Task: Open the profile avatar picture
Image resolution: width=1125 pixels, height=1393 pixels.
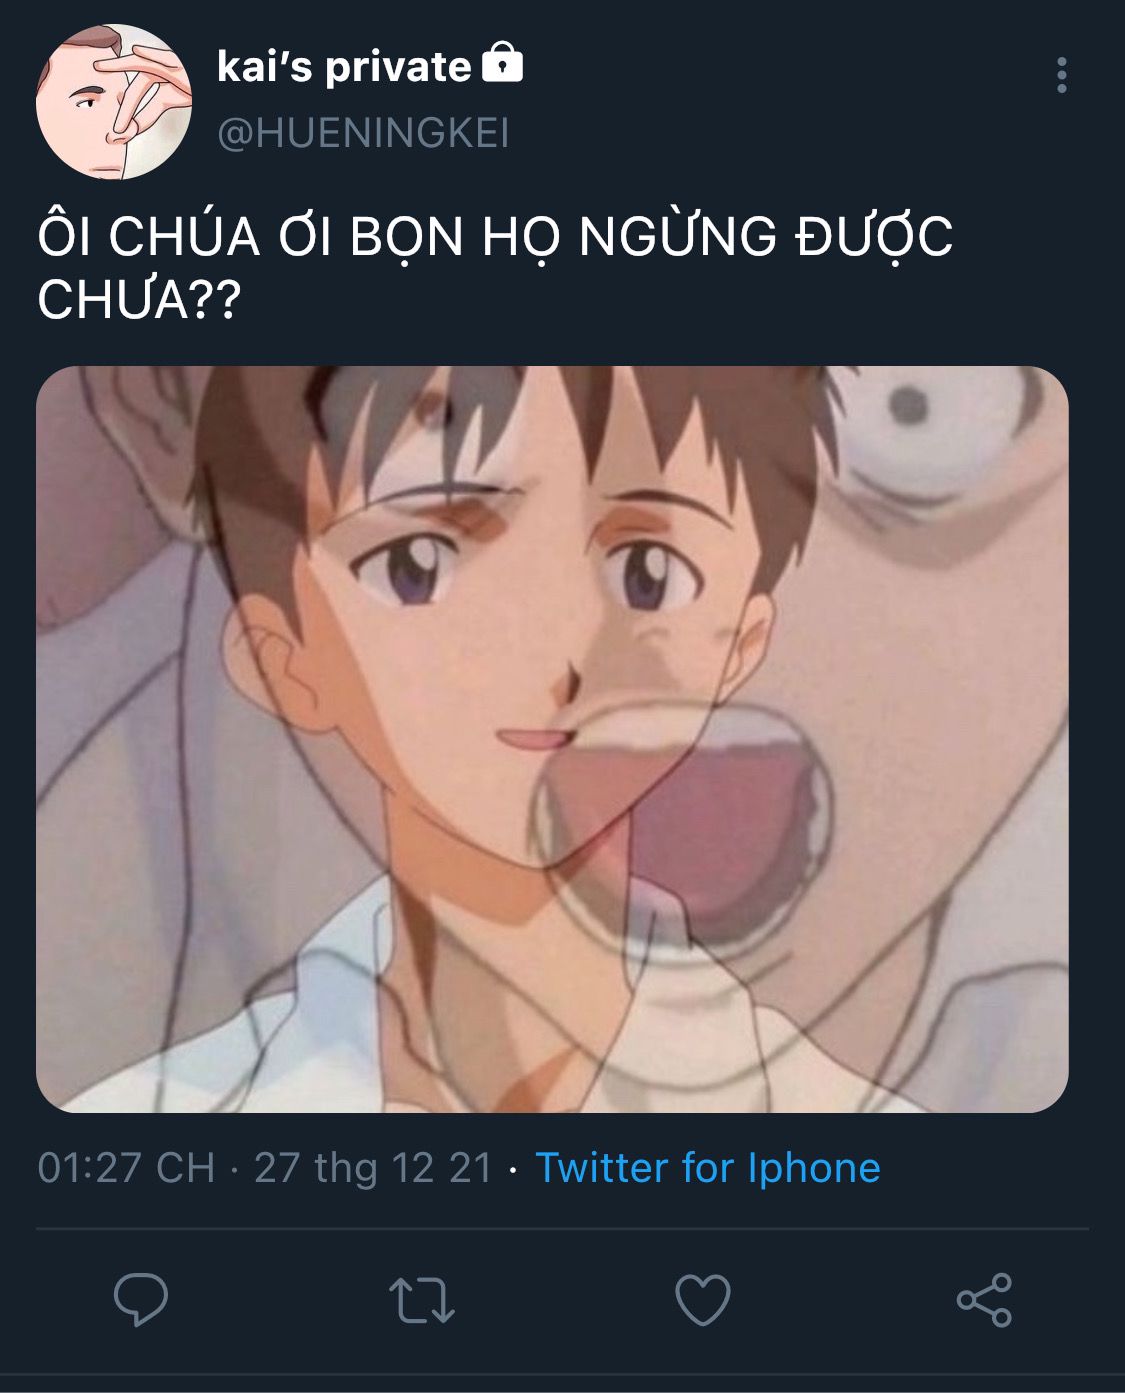Action: [x=114, y=102]
